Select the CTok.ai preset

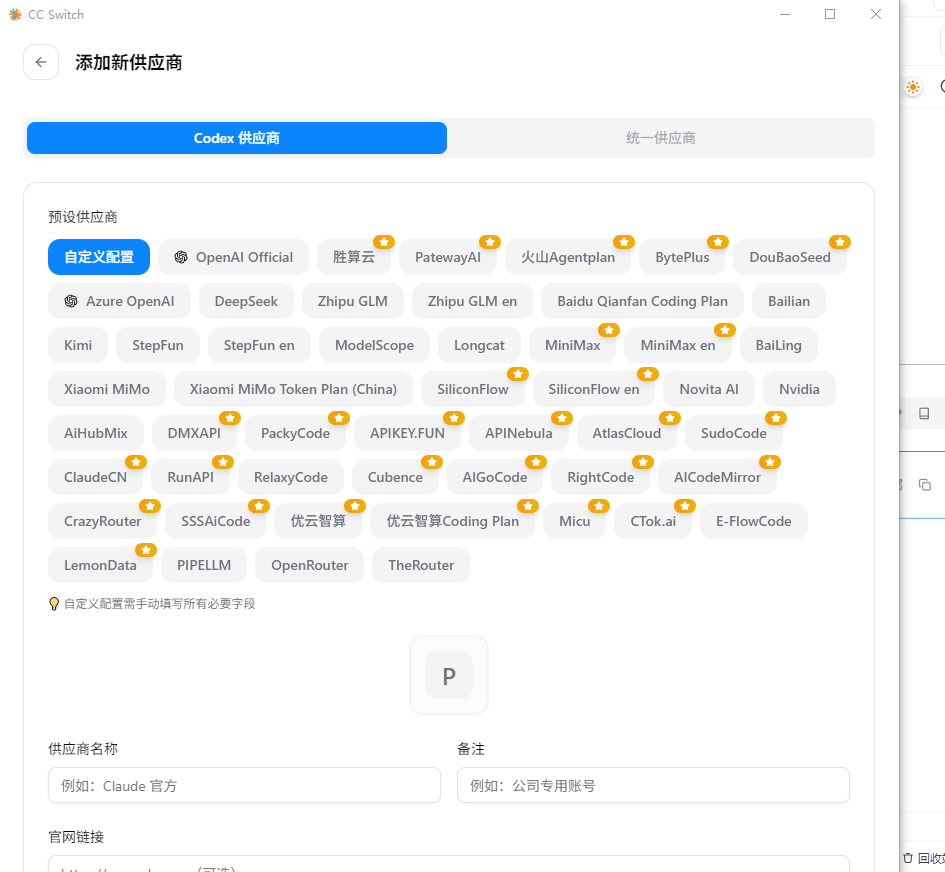653,521
